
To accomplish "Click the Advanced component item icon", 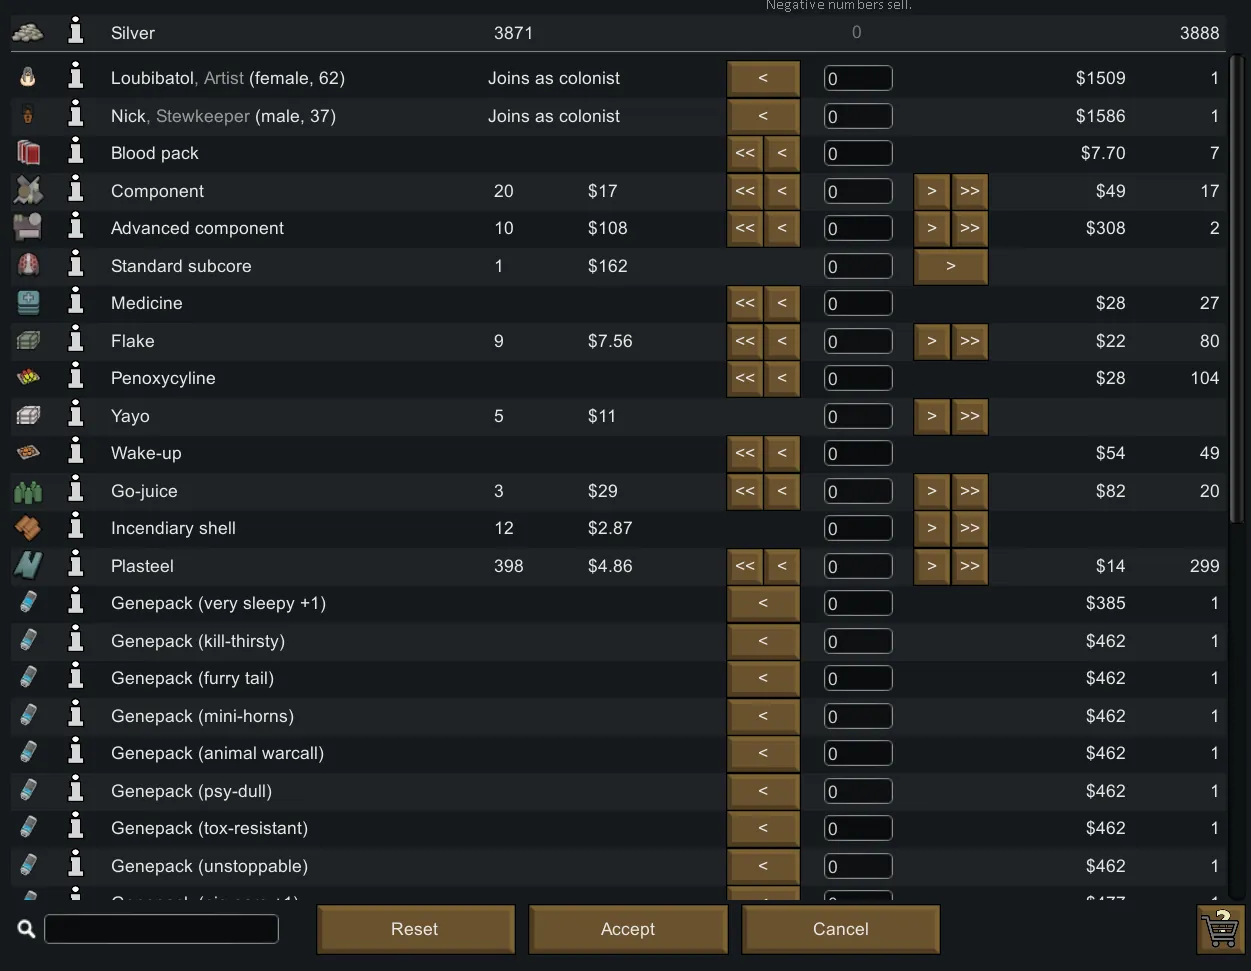I will (x=28, y=228).
